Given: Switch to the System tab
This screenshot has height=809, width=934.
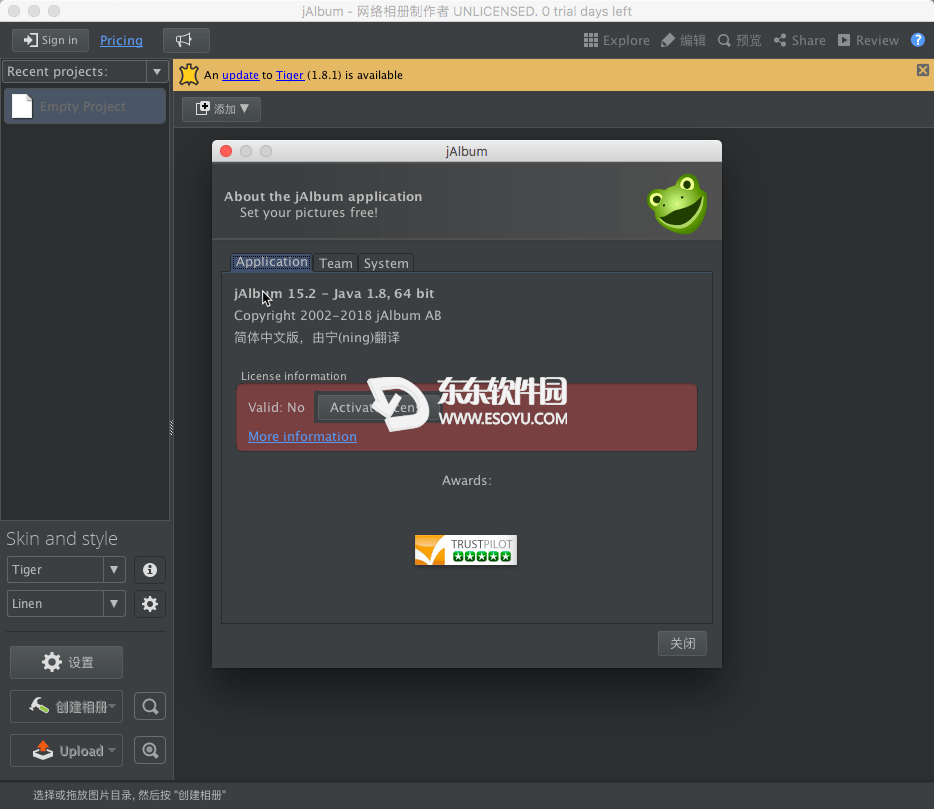Looking at the screenshot, I should [386, 263].
